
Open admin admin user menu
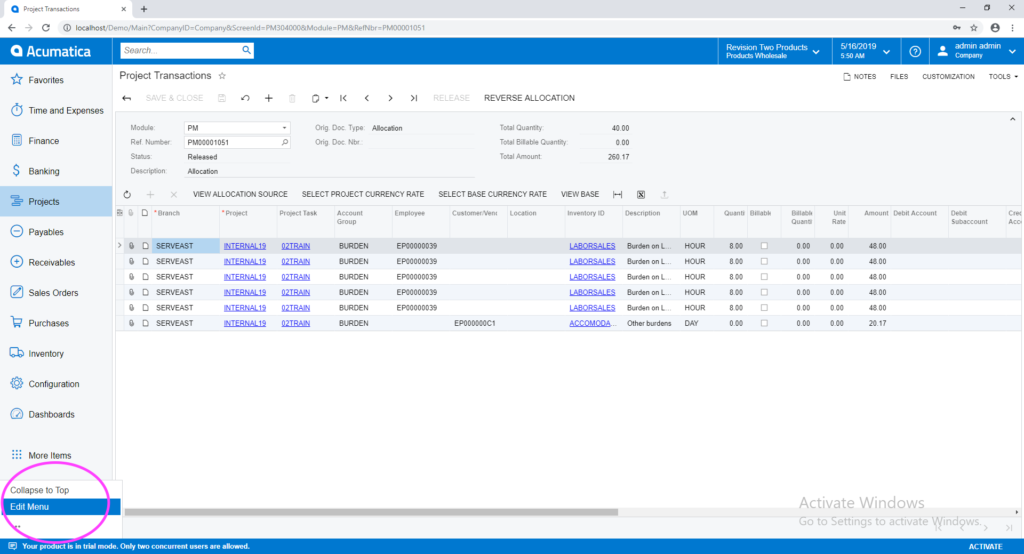(976, 51)
